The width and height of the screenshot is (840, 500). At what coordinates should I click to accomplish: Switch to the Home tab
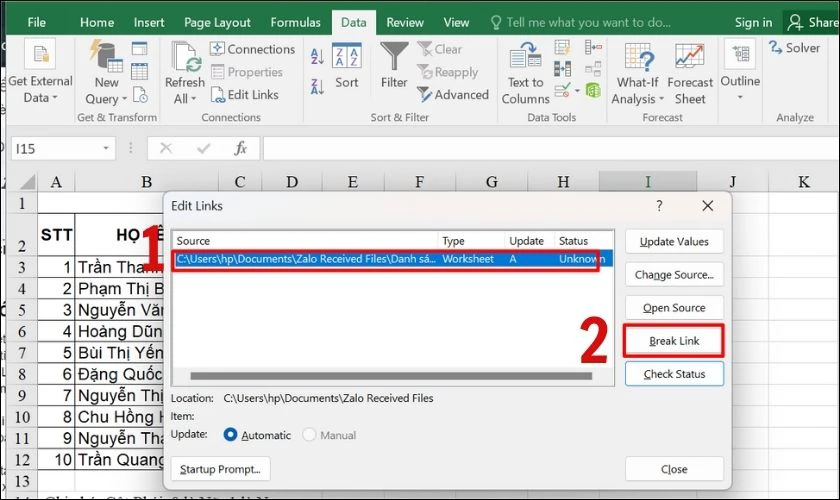pyautogui.click(x=97, y=23)
